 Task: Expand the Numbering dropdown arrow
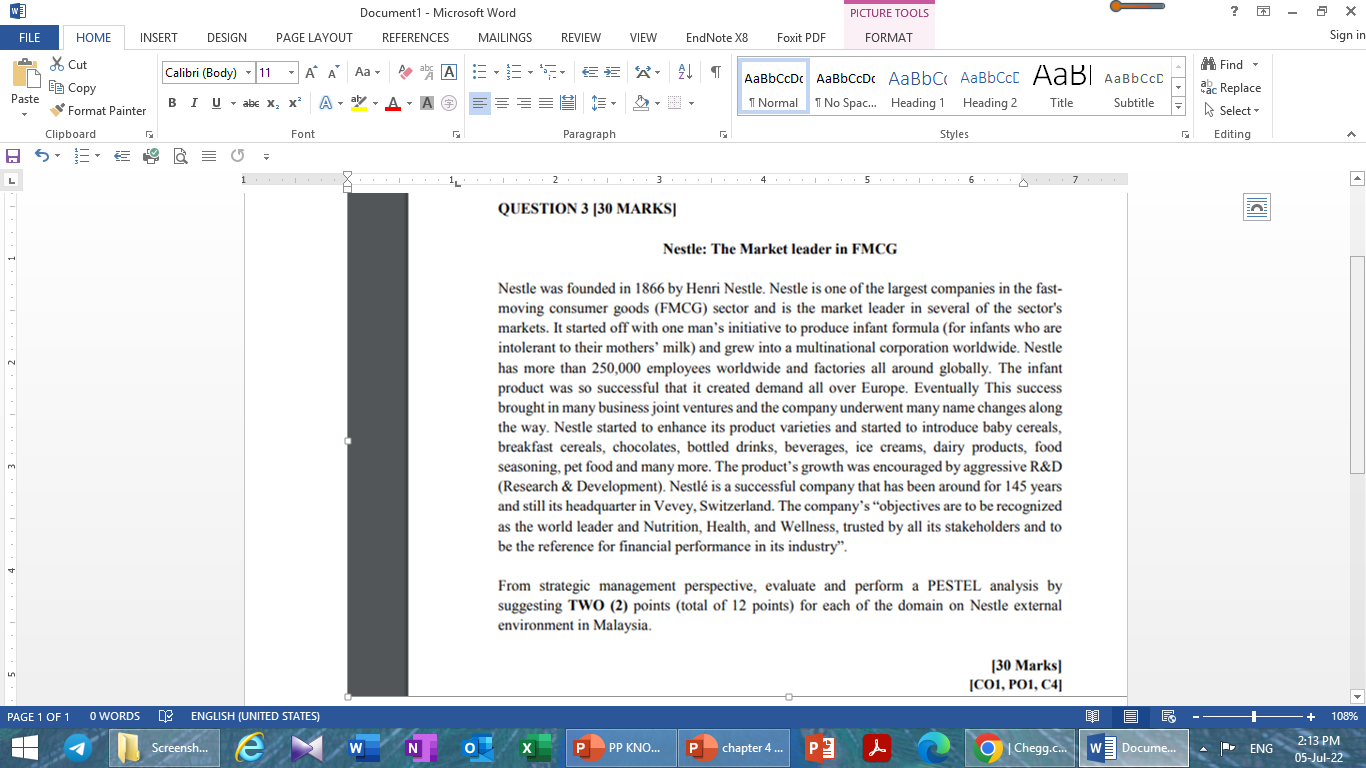[530, 73]
